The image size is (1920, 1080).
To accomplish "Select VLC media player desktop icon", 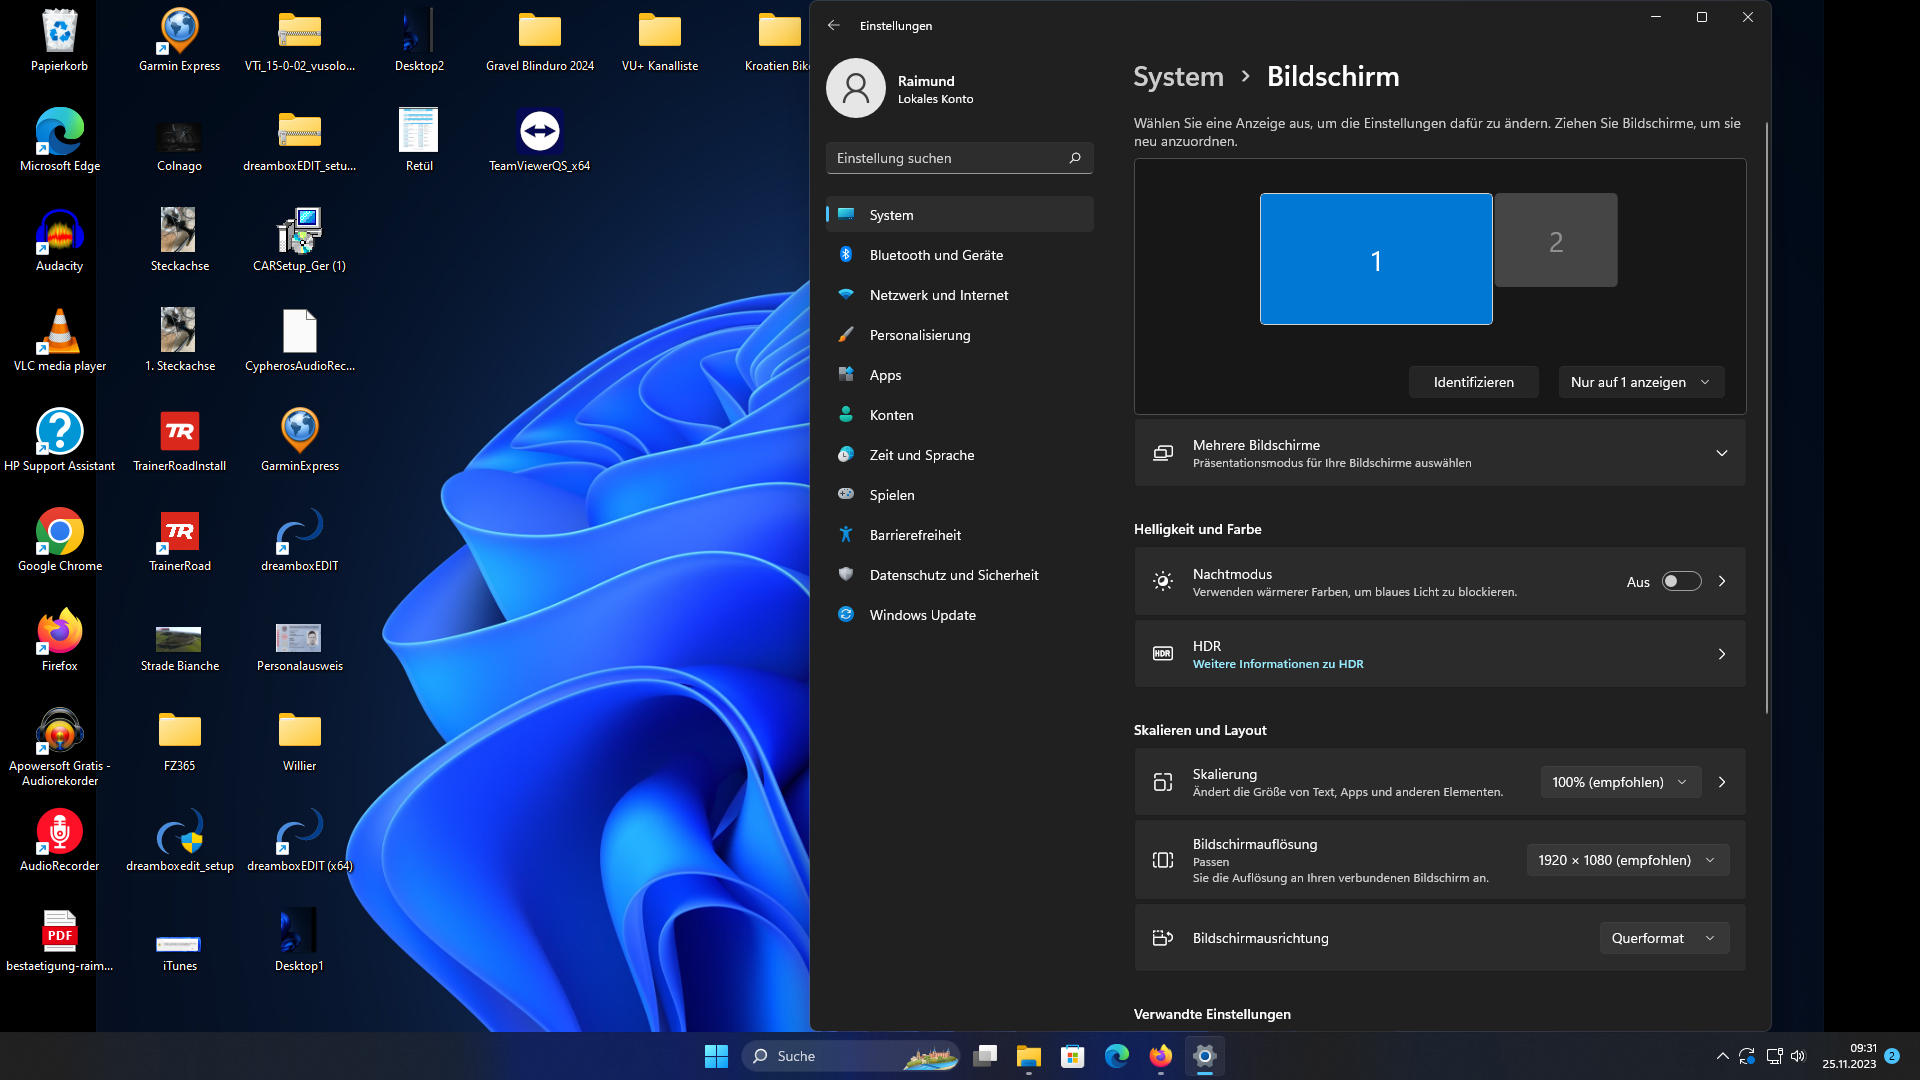I will (59, 332).
